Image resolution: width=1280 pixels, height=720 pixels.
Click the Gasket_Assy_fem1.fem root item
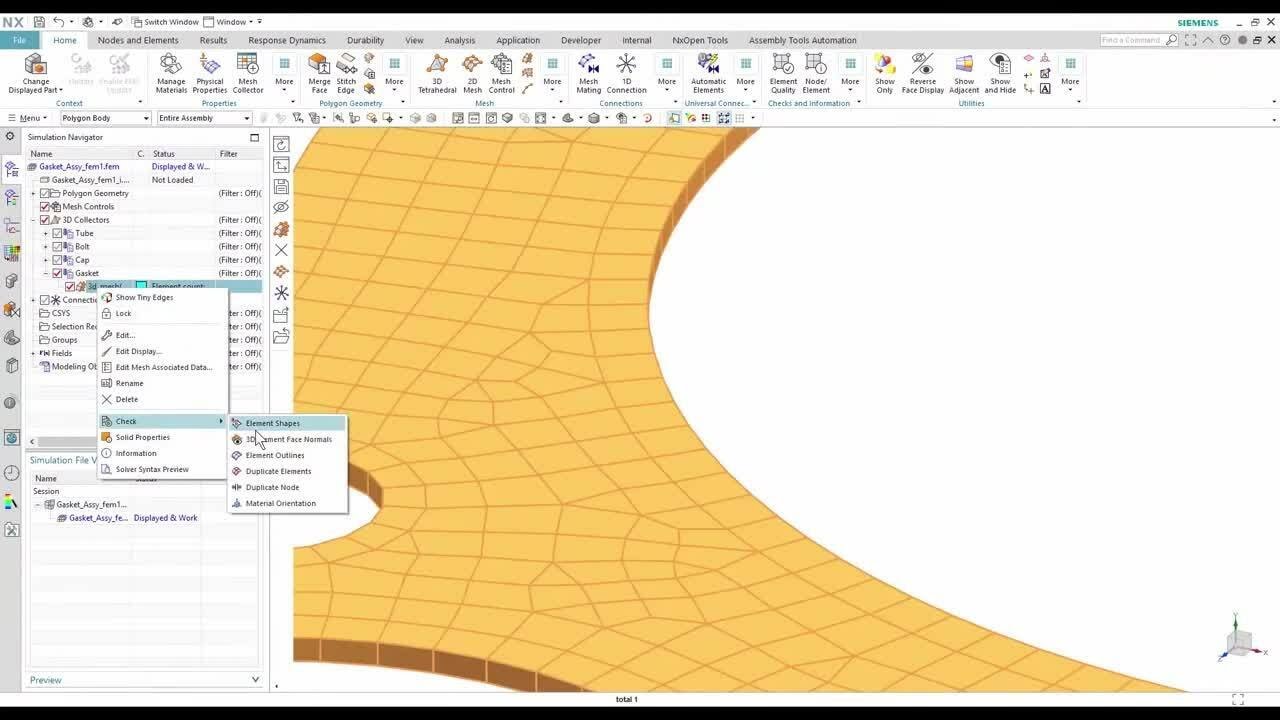click(79, 167)
